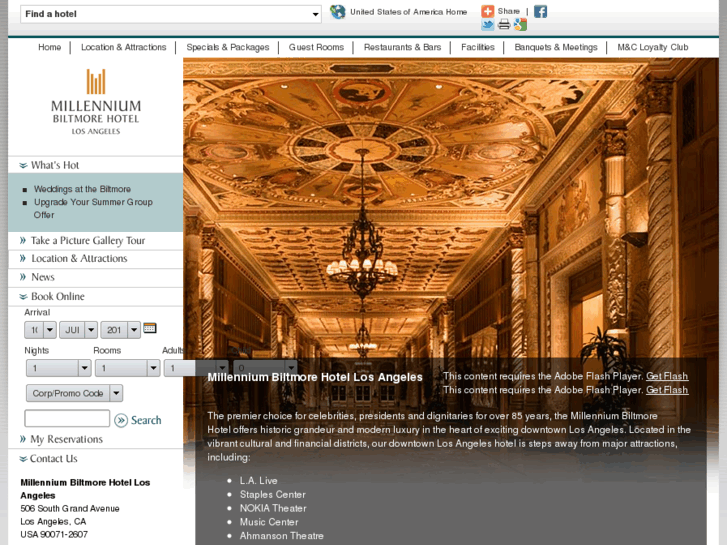Click the orange Share plus icon
The width and height of the screenshot is (727, 545).
487,11
